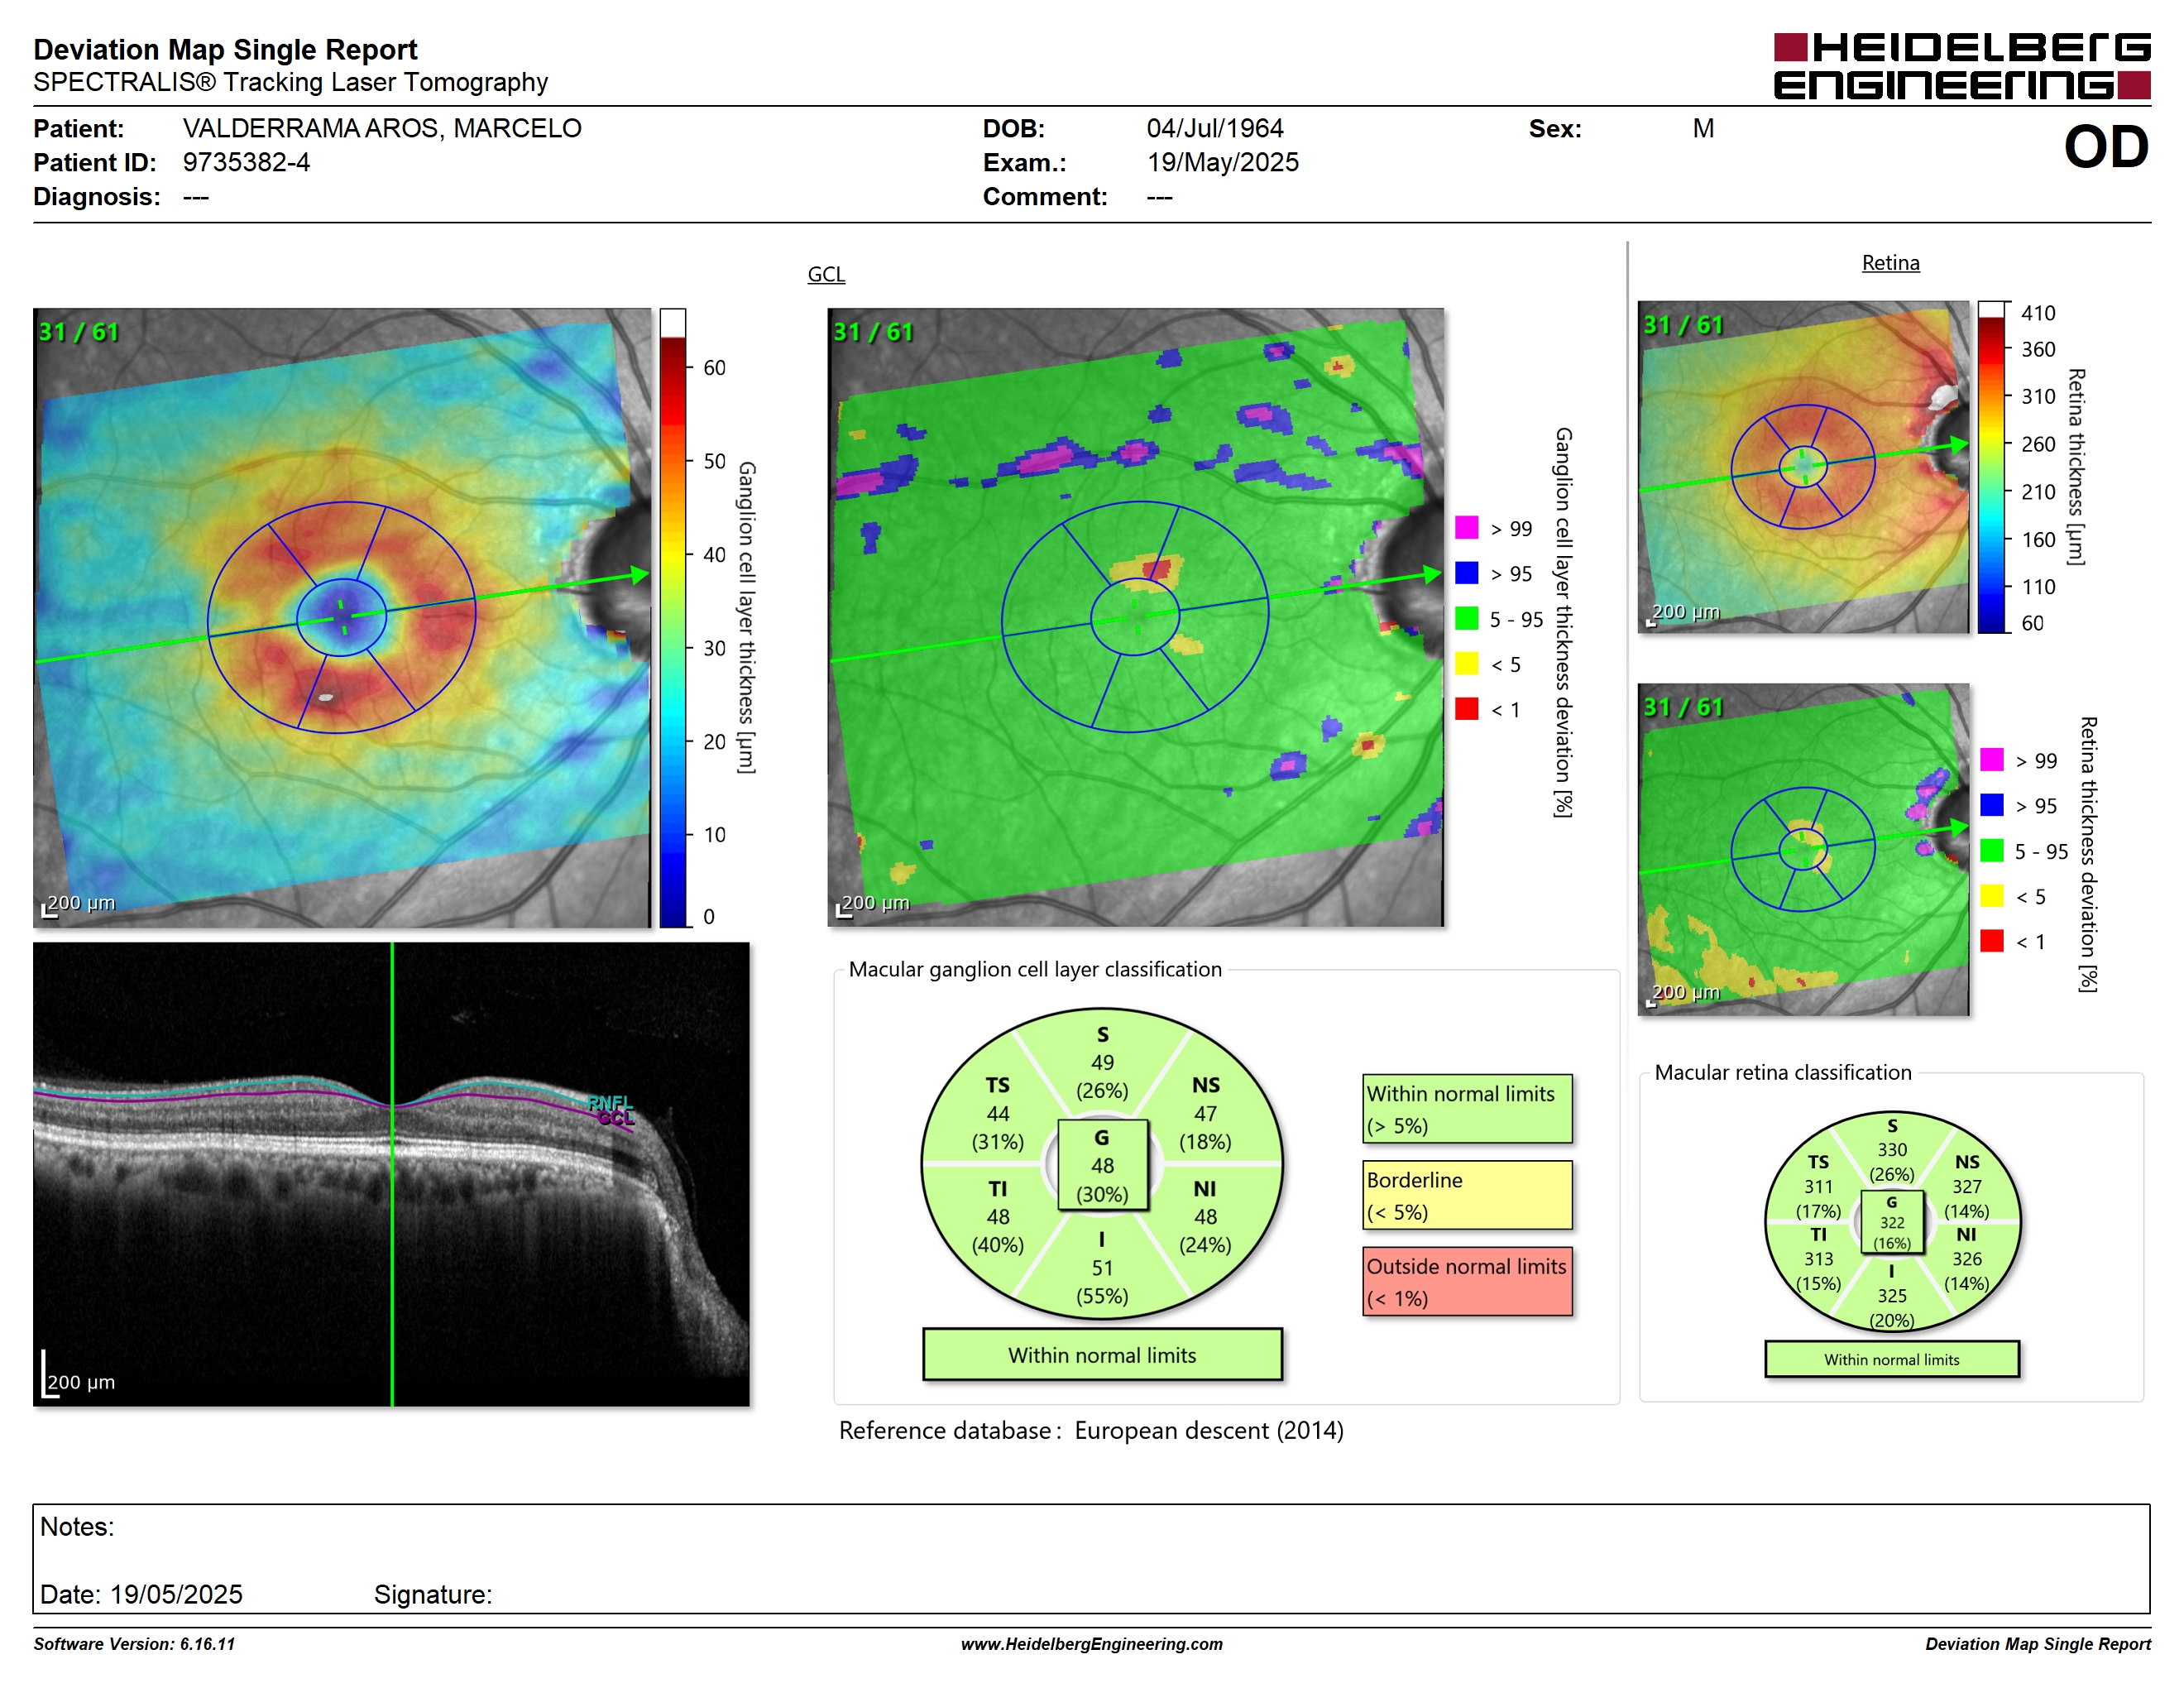Screen dimensions: 2184x1688
Task: Click the GCL sector TS value 44 (31%)
Action: (998, 1127)
